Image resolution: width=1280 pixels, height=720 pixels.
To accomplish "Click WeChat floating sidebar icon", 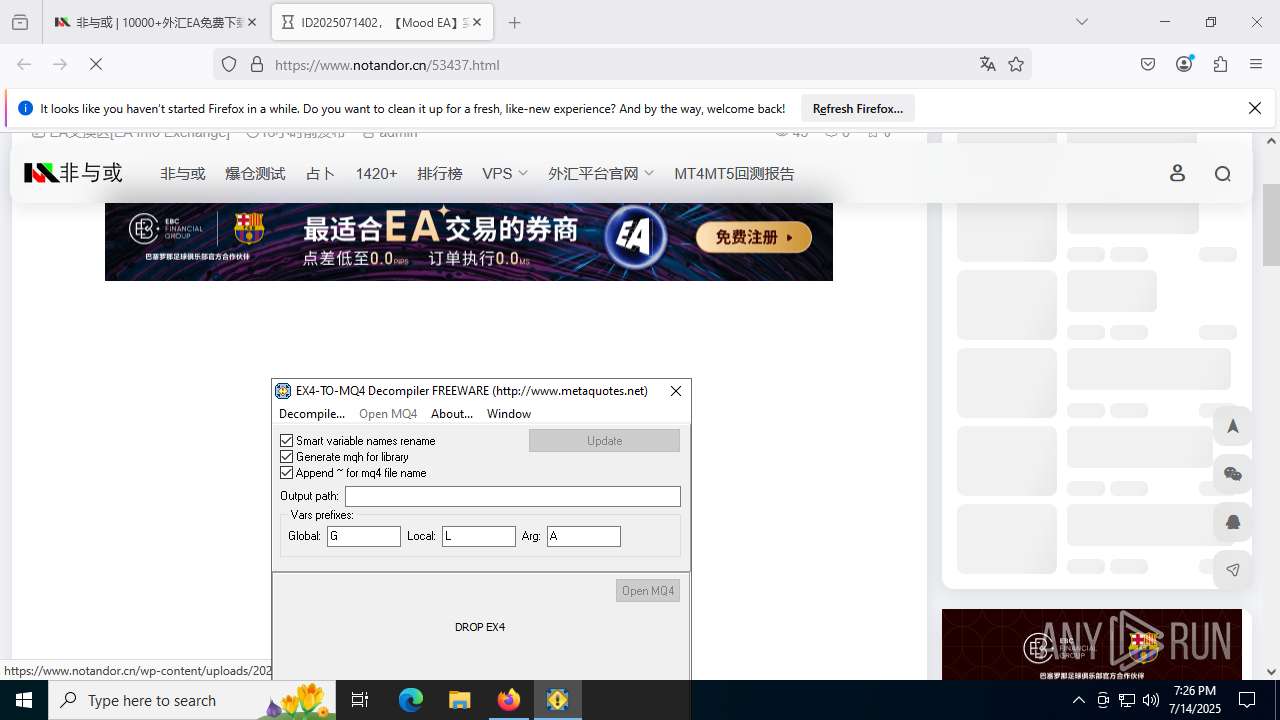I will [x=1232, y=474].
